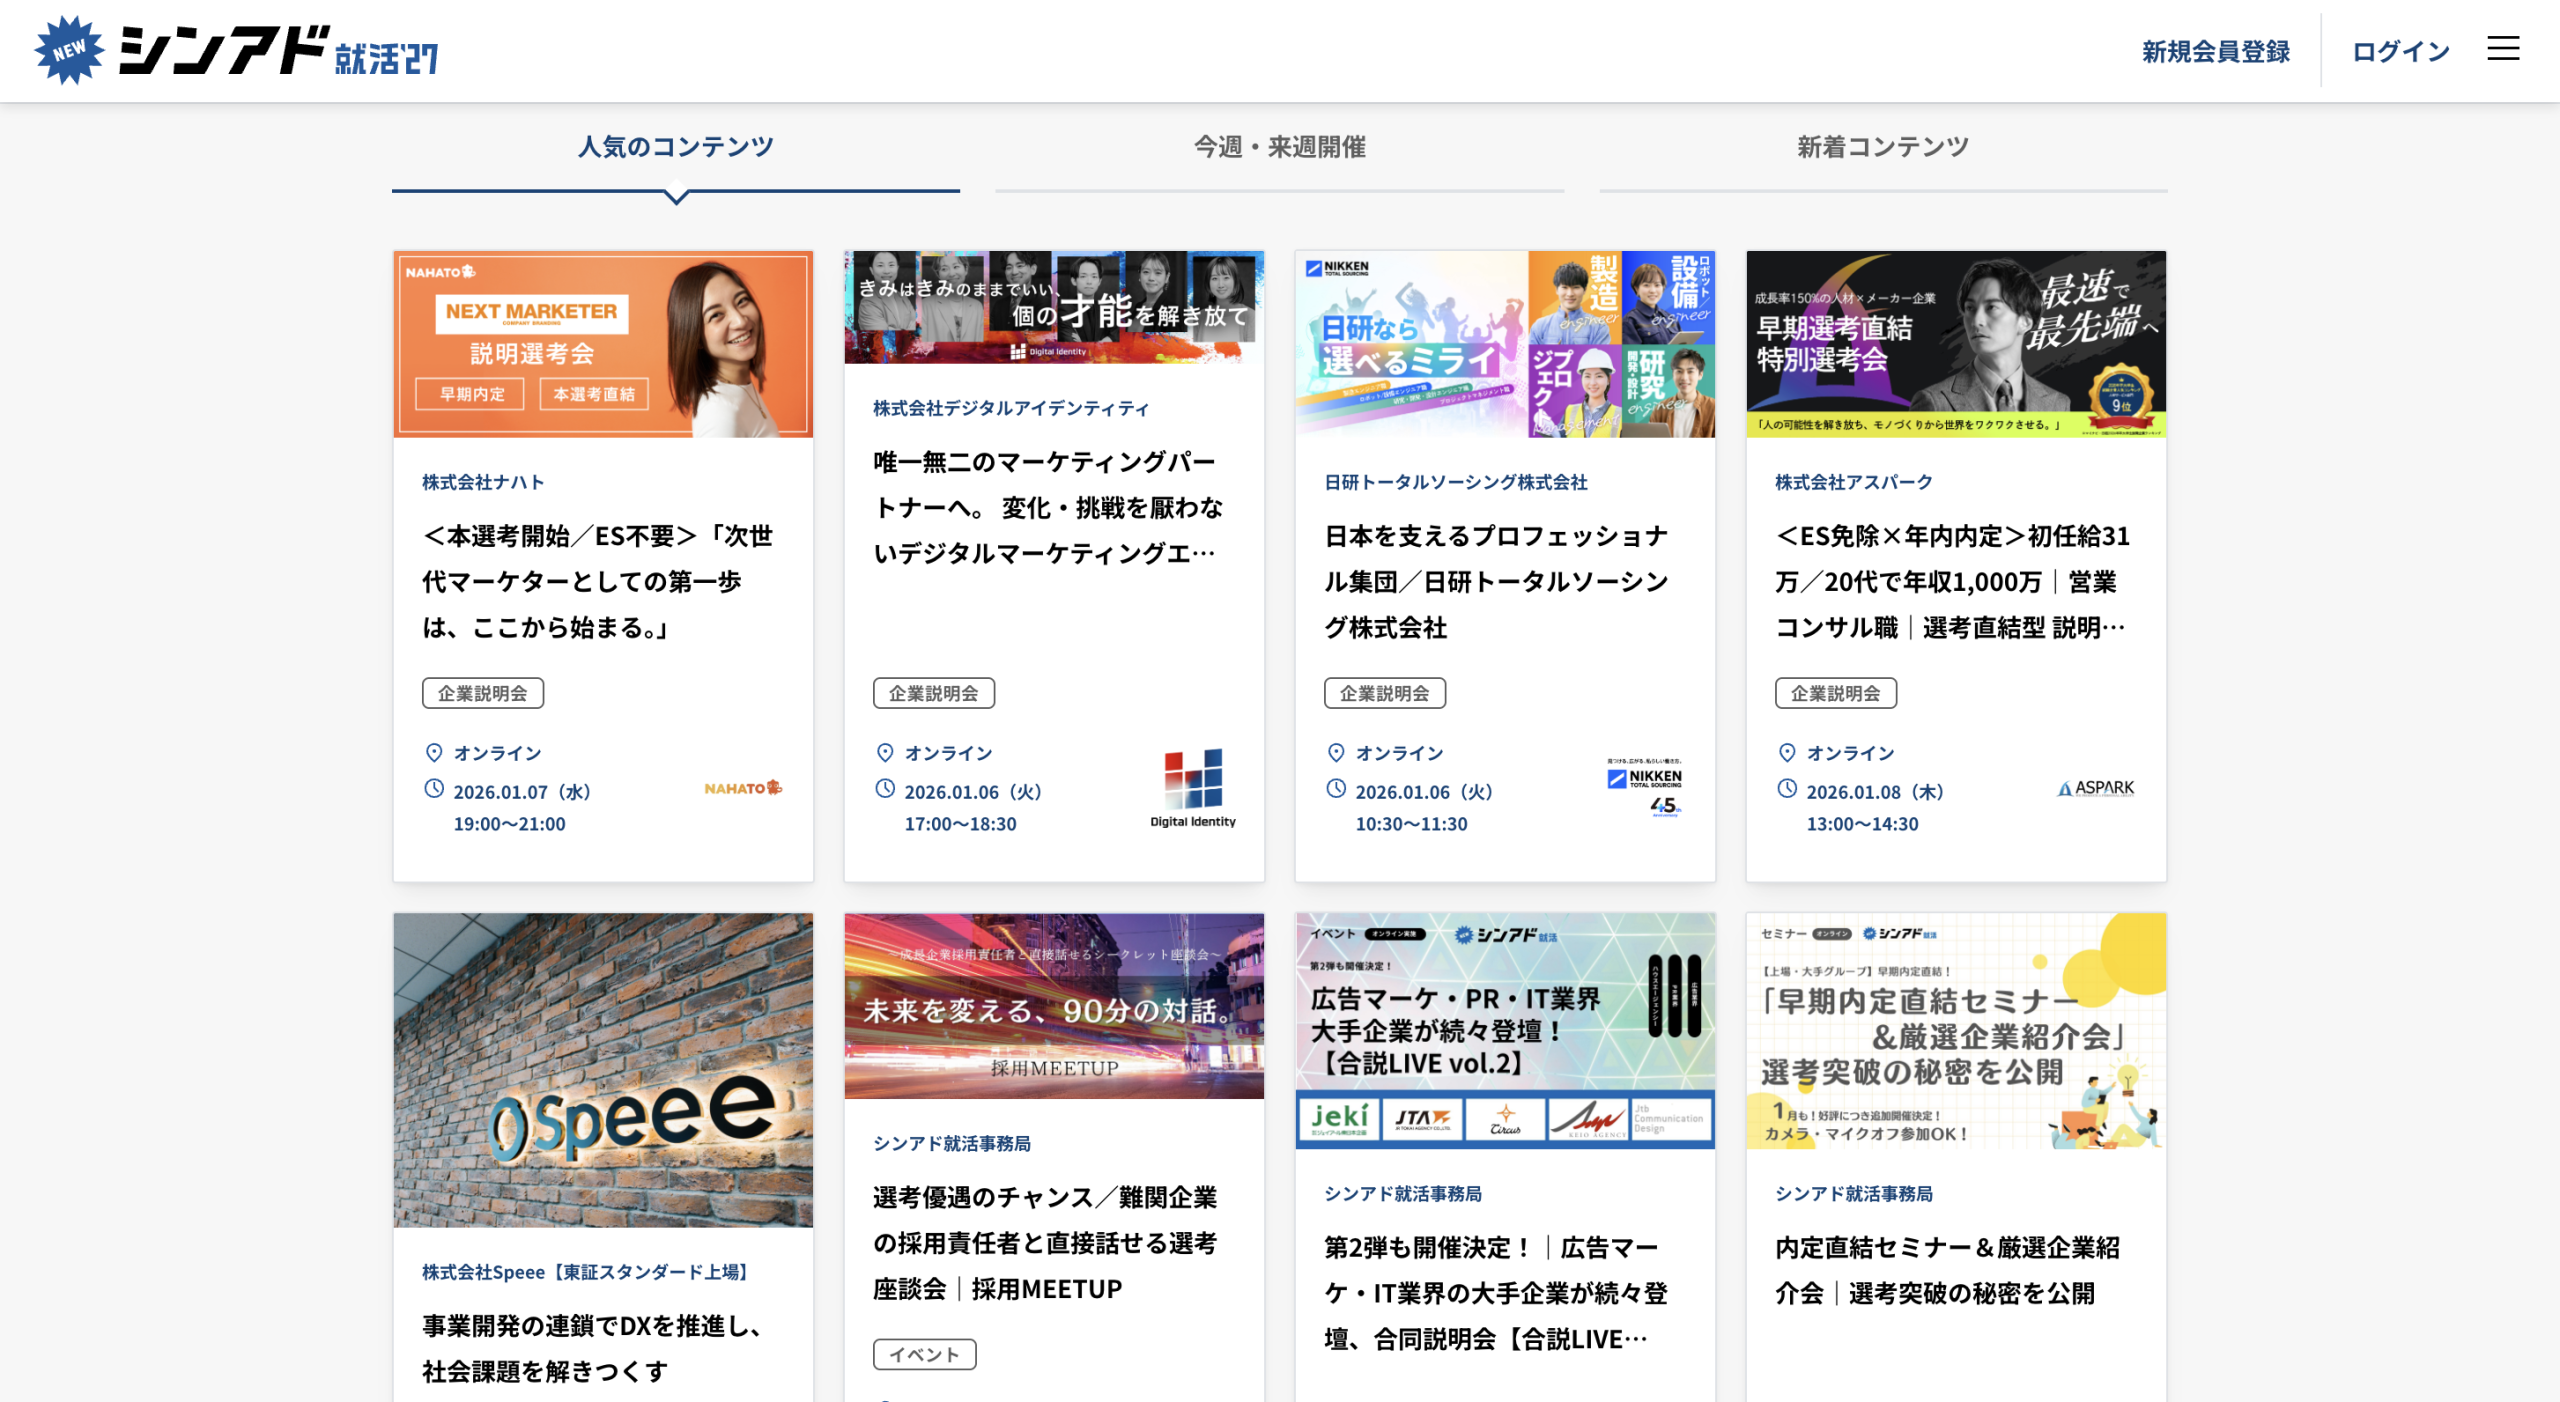Click ログイン link in header
The height and width of the screenshot is (1402, 2560).
(2400, 52)
